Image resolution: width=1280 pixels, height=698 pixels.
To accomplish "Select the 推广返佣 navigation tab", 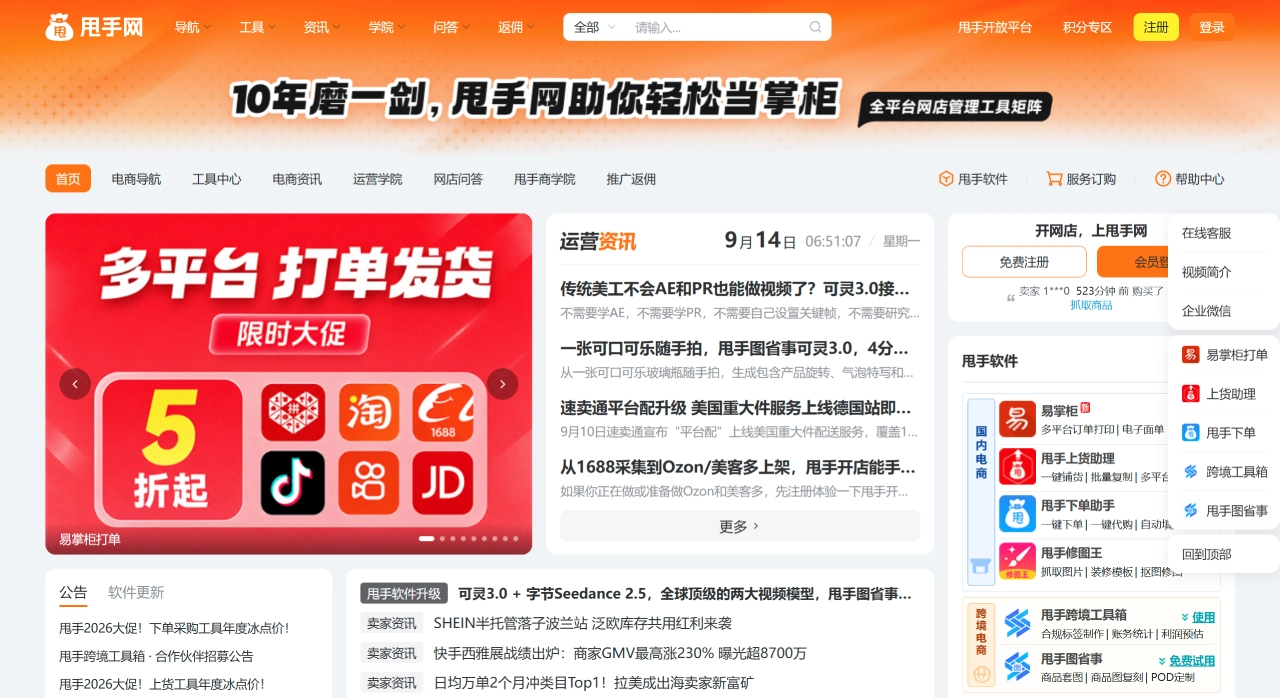I will click(631, 179).
